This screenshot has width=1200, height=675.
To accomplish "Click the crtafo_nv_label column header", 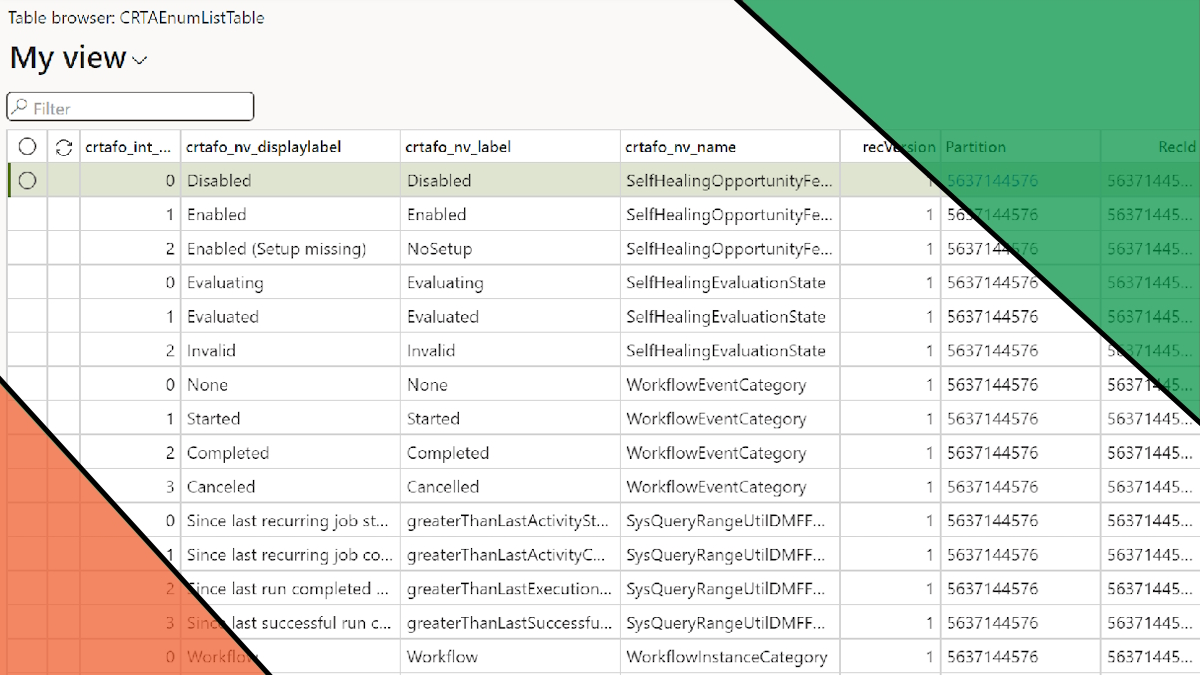I will point(510,147).
